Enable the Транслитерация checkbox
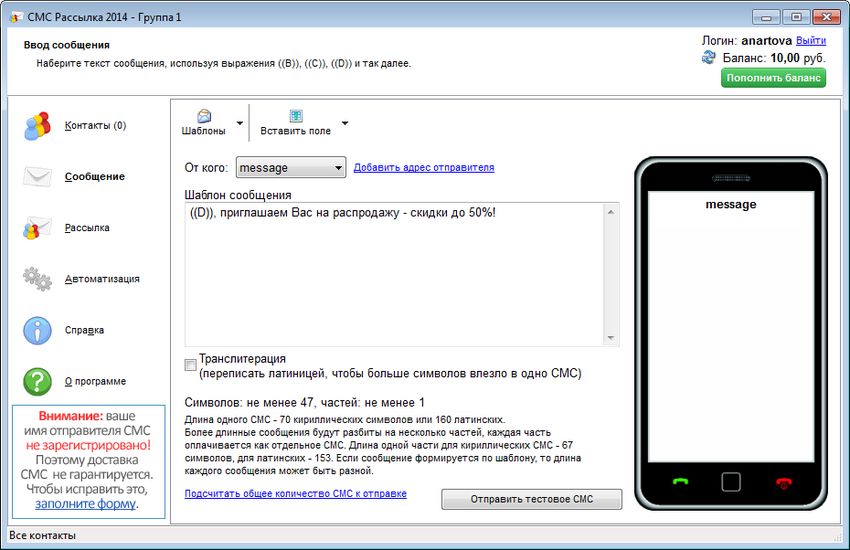Viewport: 850px width, 550px height. 190,365
